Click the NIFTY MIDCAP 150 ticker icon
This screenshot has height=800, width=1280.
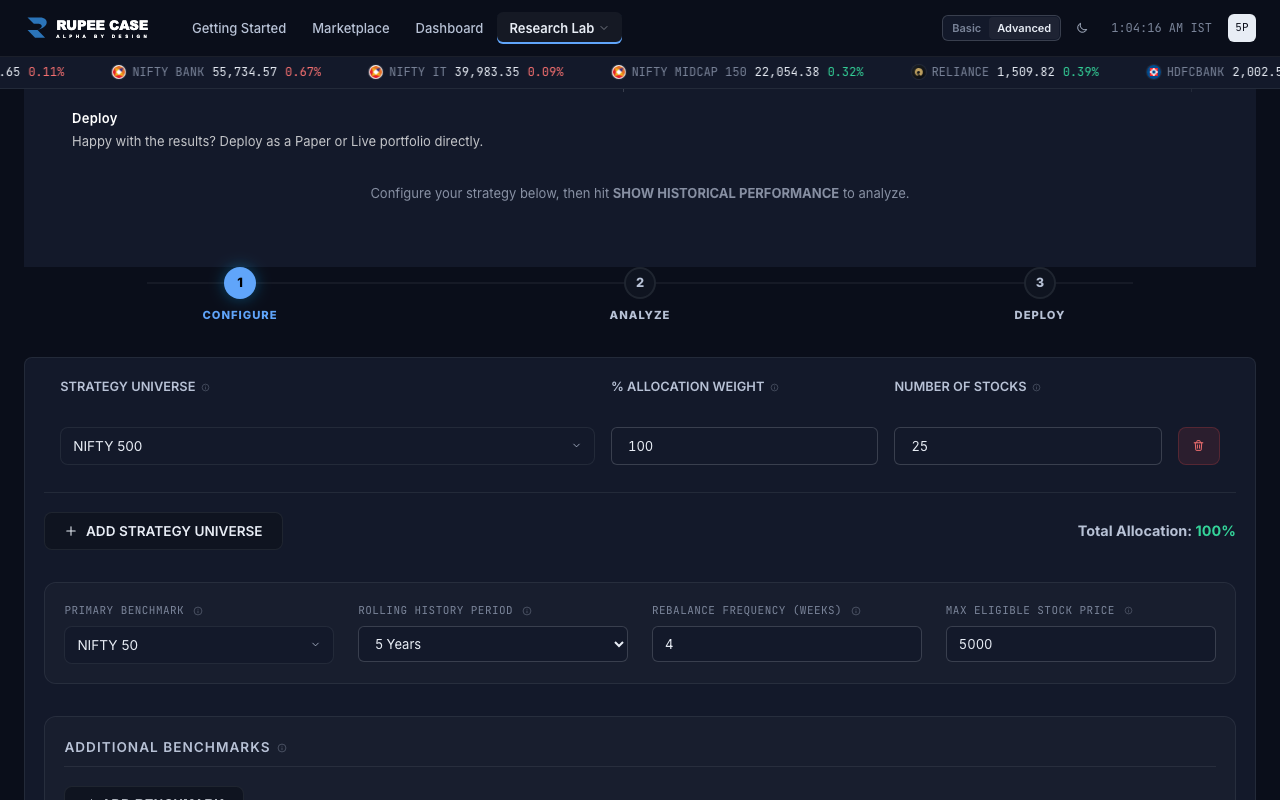[619, 72]
